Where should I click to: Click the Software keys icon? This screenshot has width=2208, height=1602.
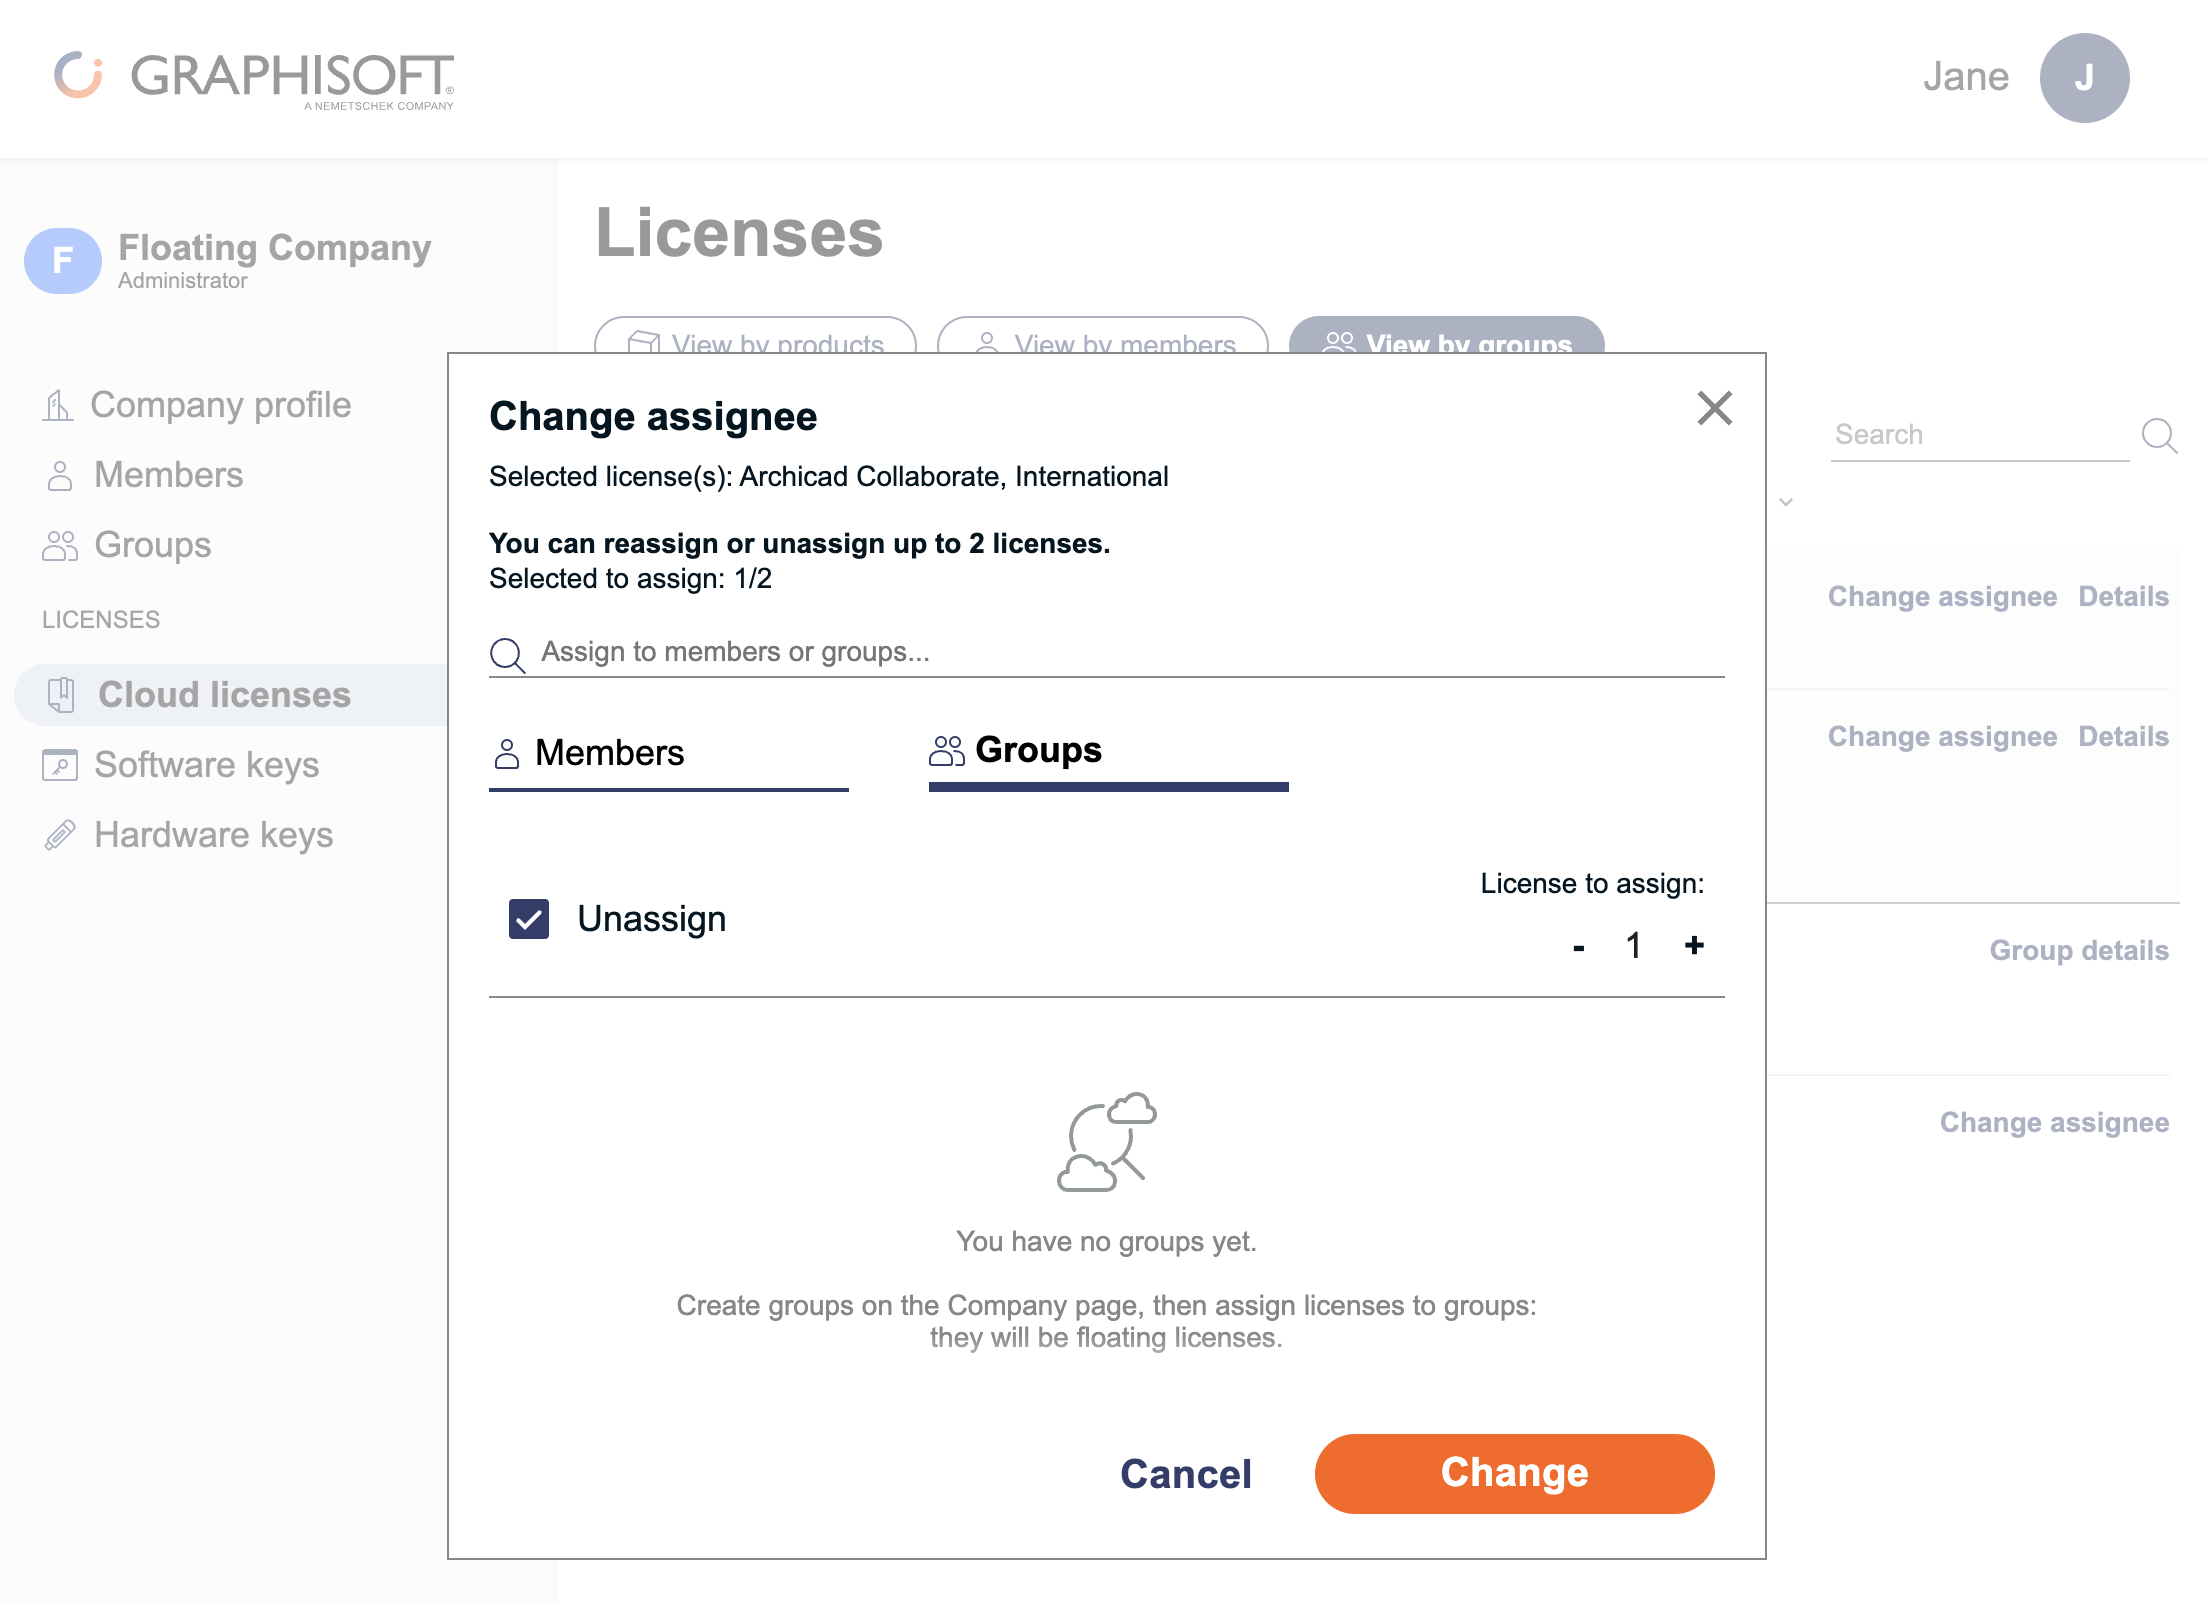click(60, 765)
